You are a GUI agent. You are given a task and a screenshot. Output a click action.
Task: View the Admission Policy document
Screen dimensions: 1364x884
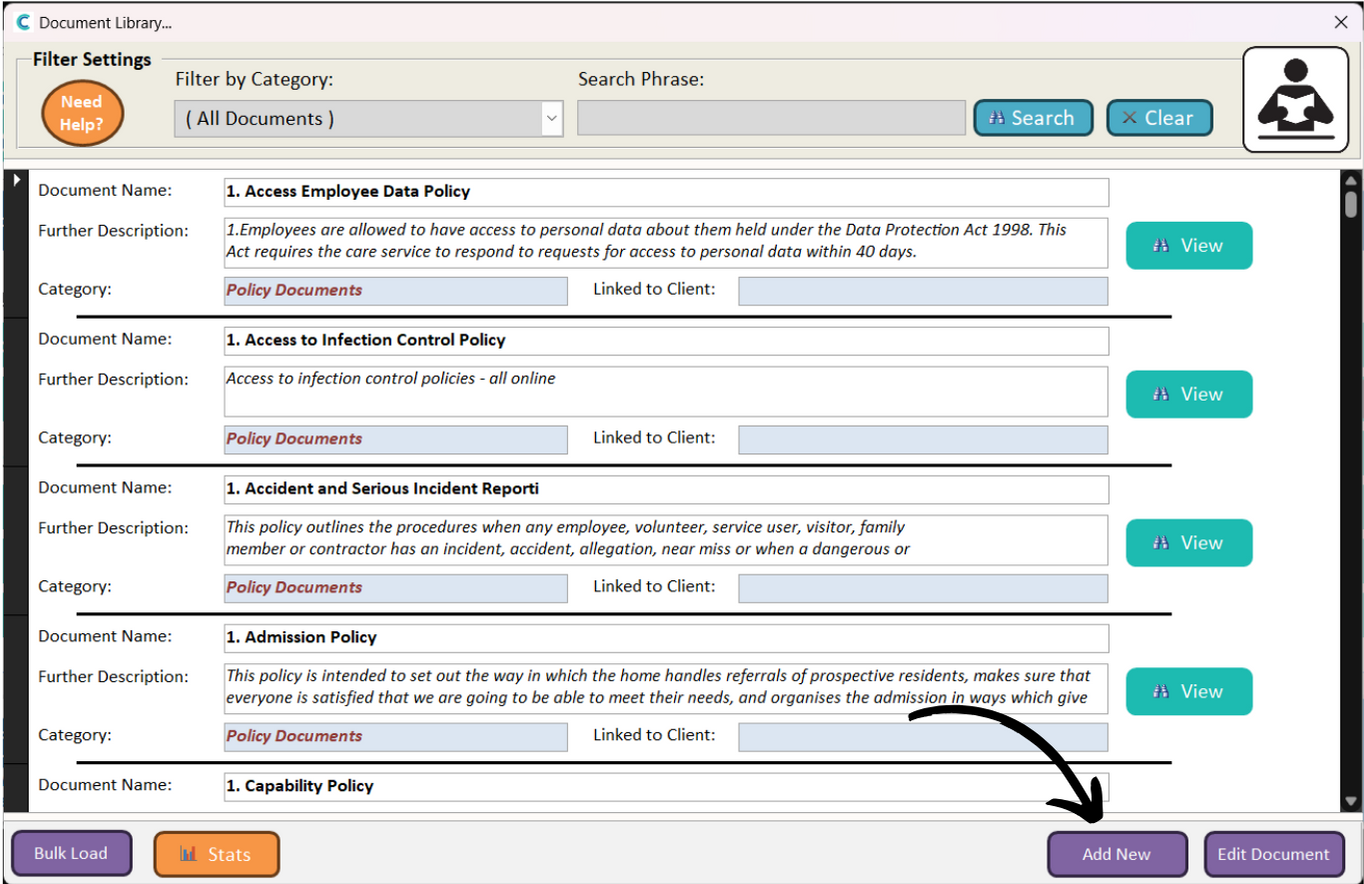(1189, 691)
